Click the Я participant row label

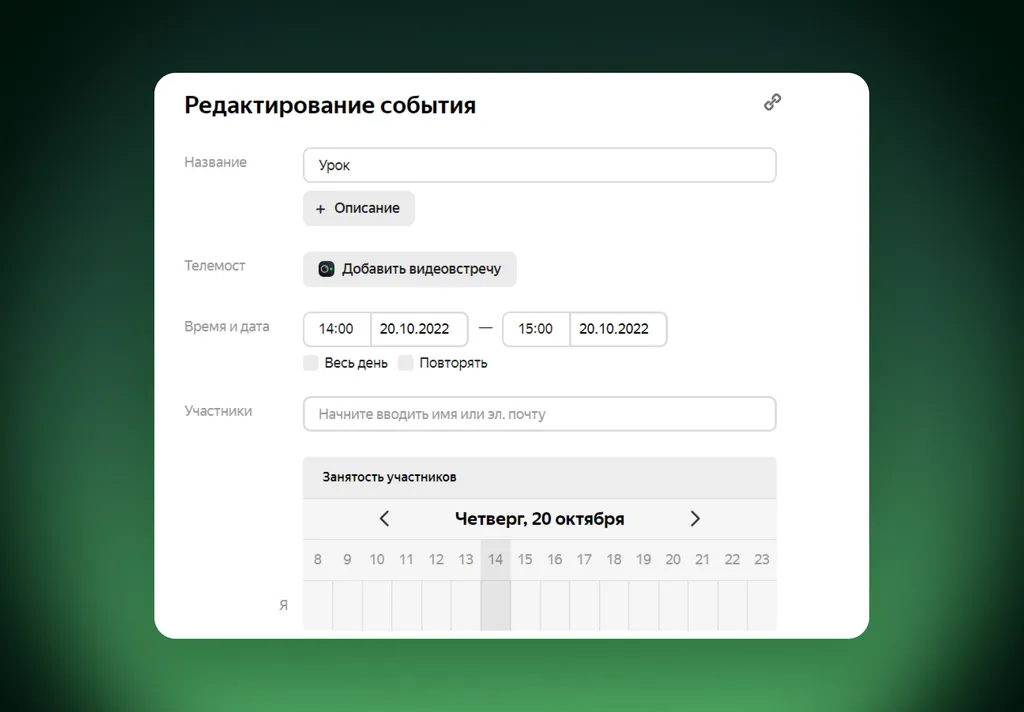pos(283,606)
